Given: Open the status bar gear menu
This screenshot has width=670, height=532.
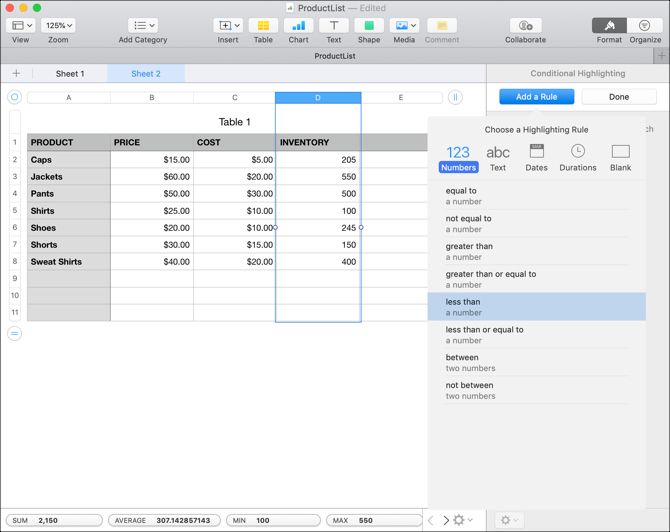Looking at the screenshot, I should point(463,520).
